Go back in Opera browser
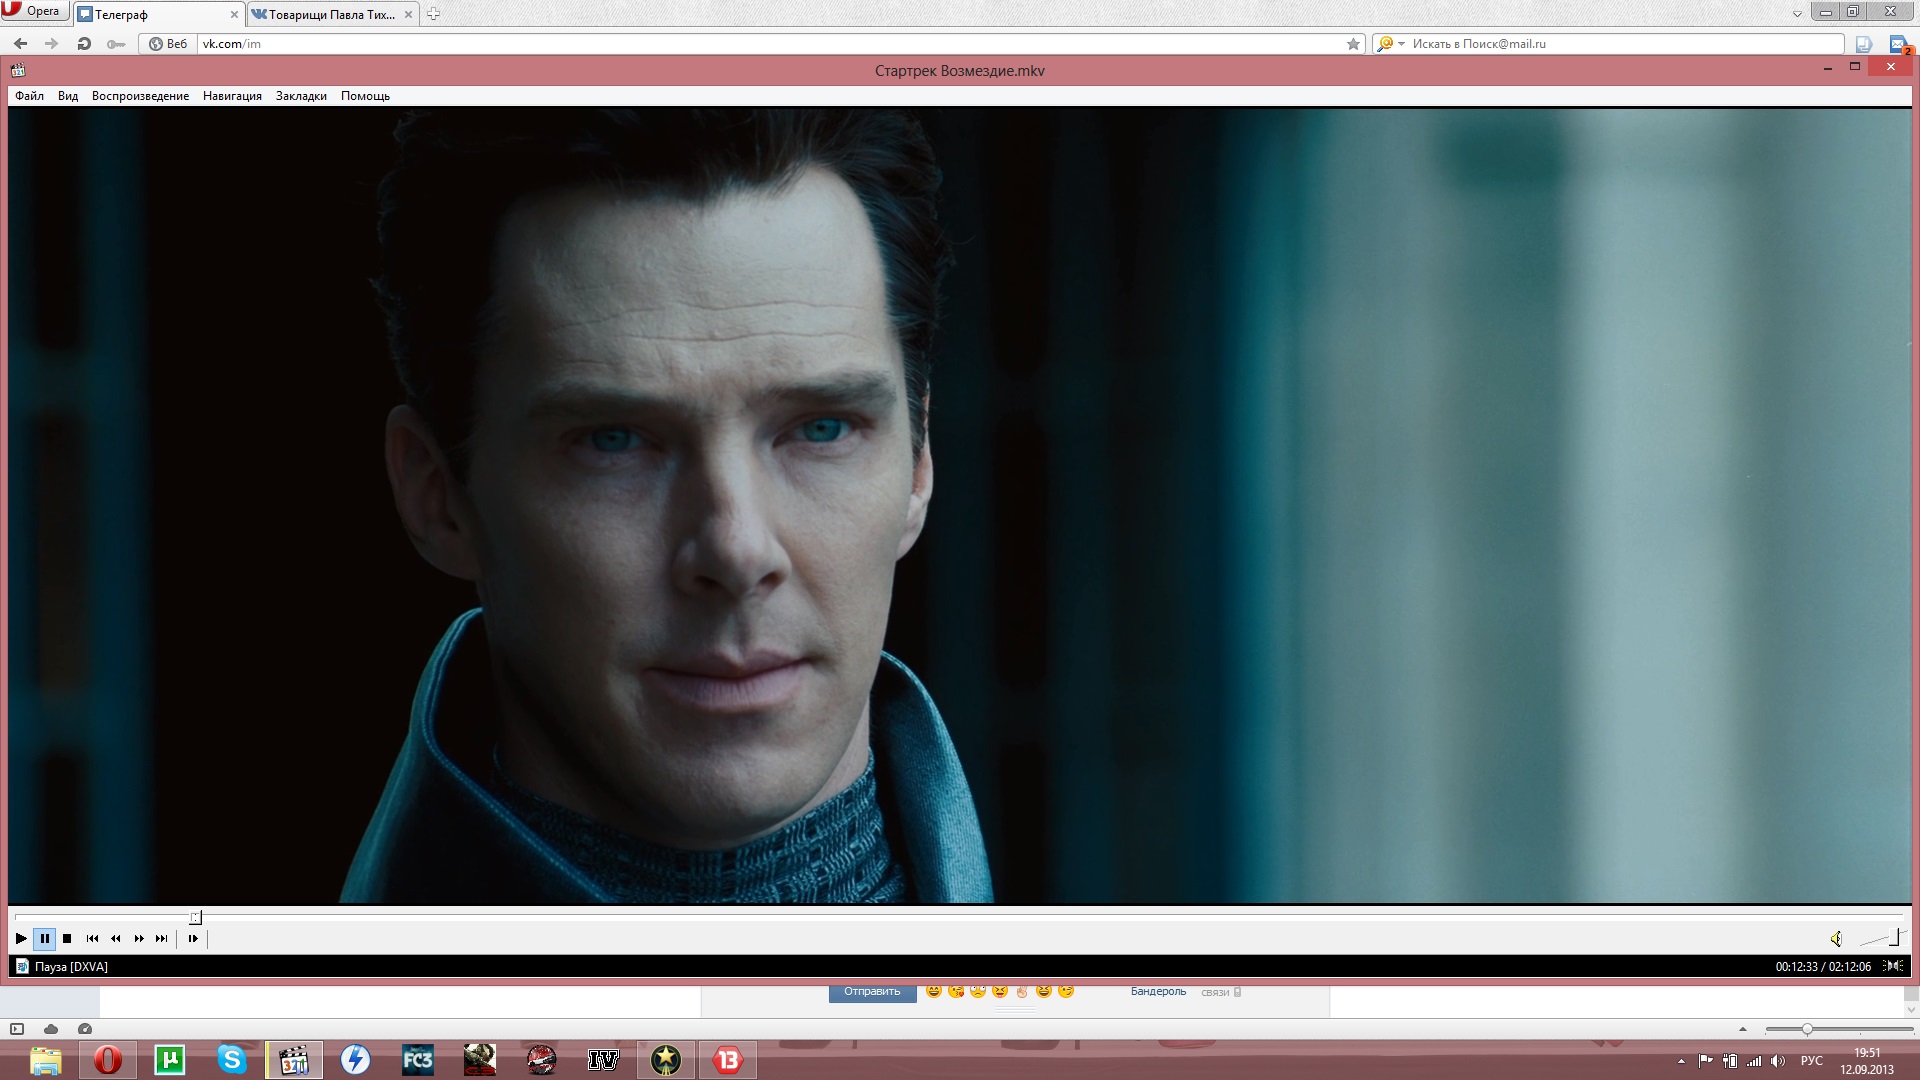This screenshot has height=1080, width=1920. click(20, 44)
